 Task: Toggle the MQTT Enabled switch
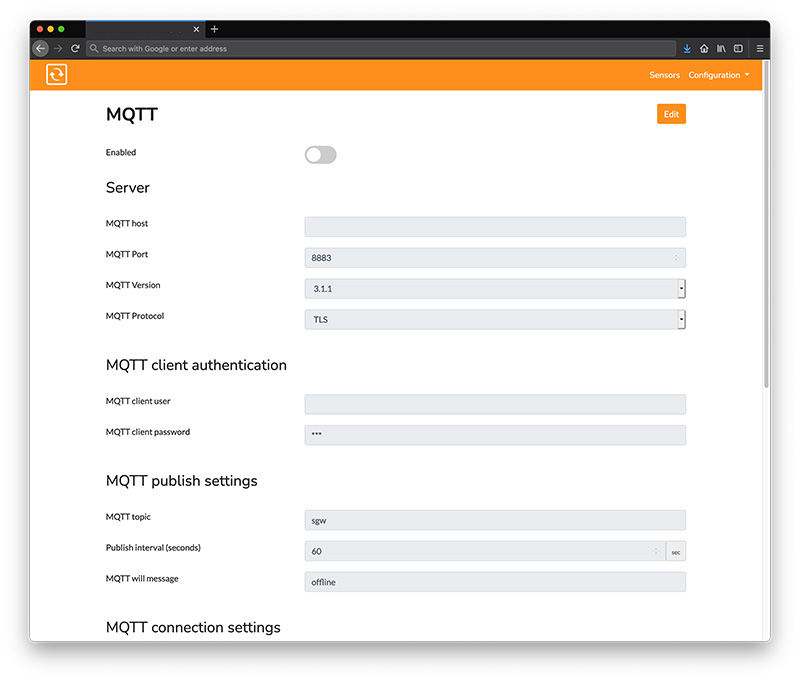click(x=320, y=155)
